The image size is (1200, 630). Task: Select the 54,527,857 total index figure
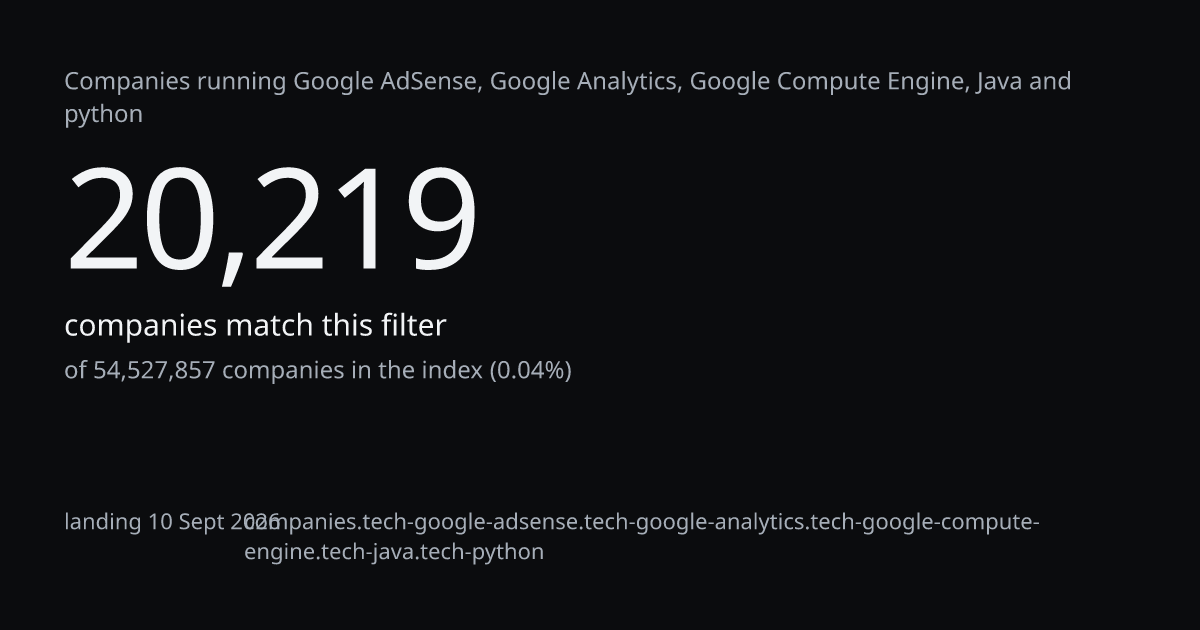point(154,370)
